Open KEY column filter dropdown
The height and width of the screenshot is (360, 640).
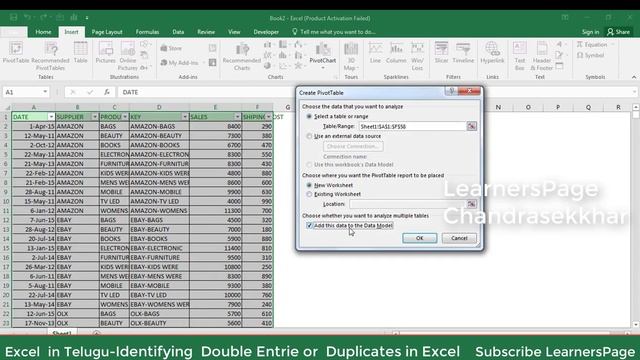coord(185,117)
